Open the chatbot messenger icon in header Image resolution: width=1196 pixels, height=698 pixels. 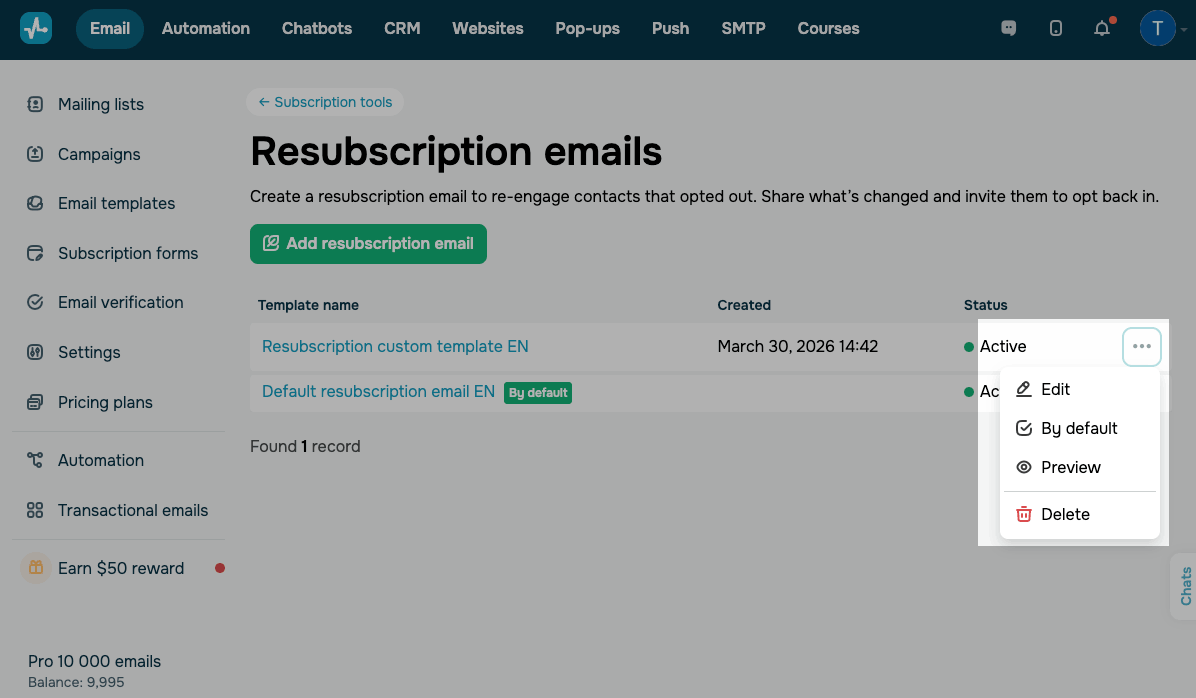(1008, 28)
